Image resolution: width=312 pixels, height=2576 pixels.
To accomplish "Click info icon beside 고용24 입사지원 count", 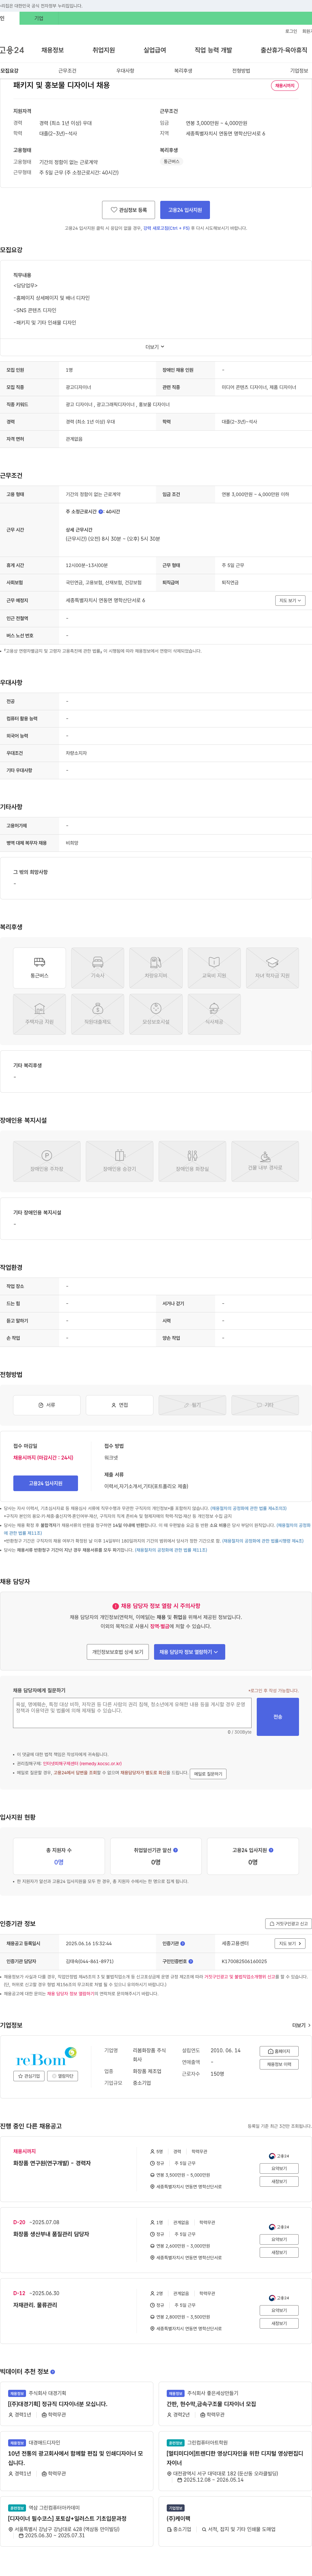I will click(271, 1850).
